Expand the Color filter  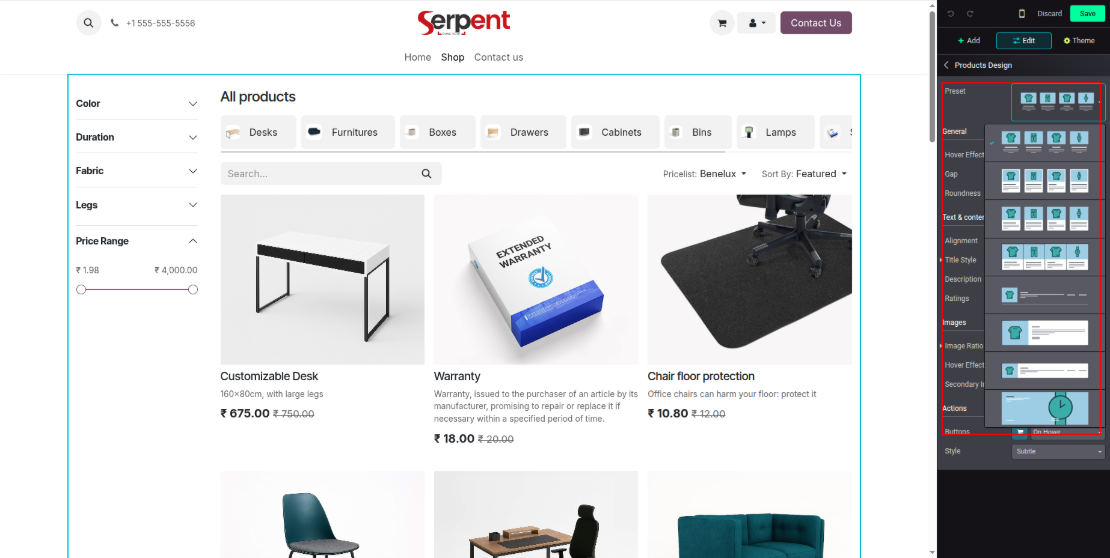tap(137, 103)
